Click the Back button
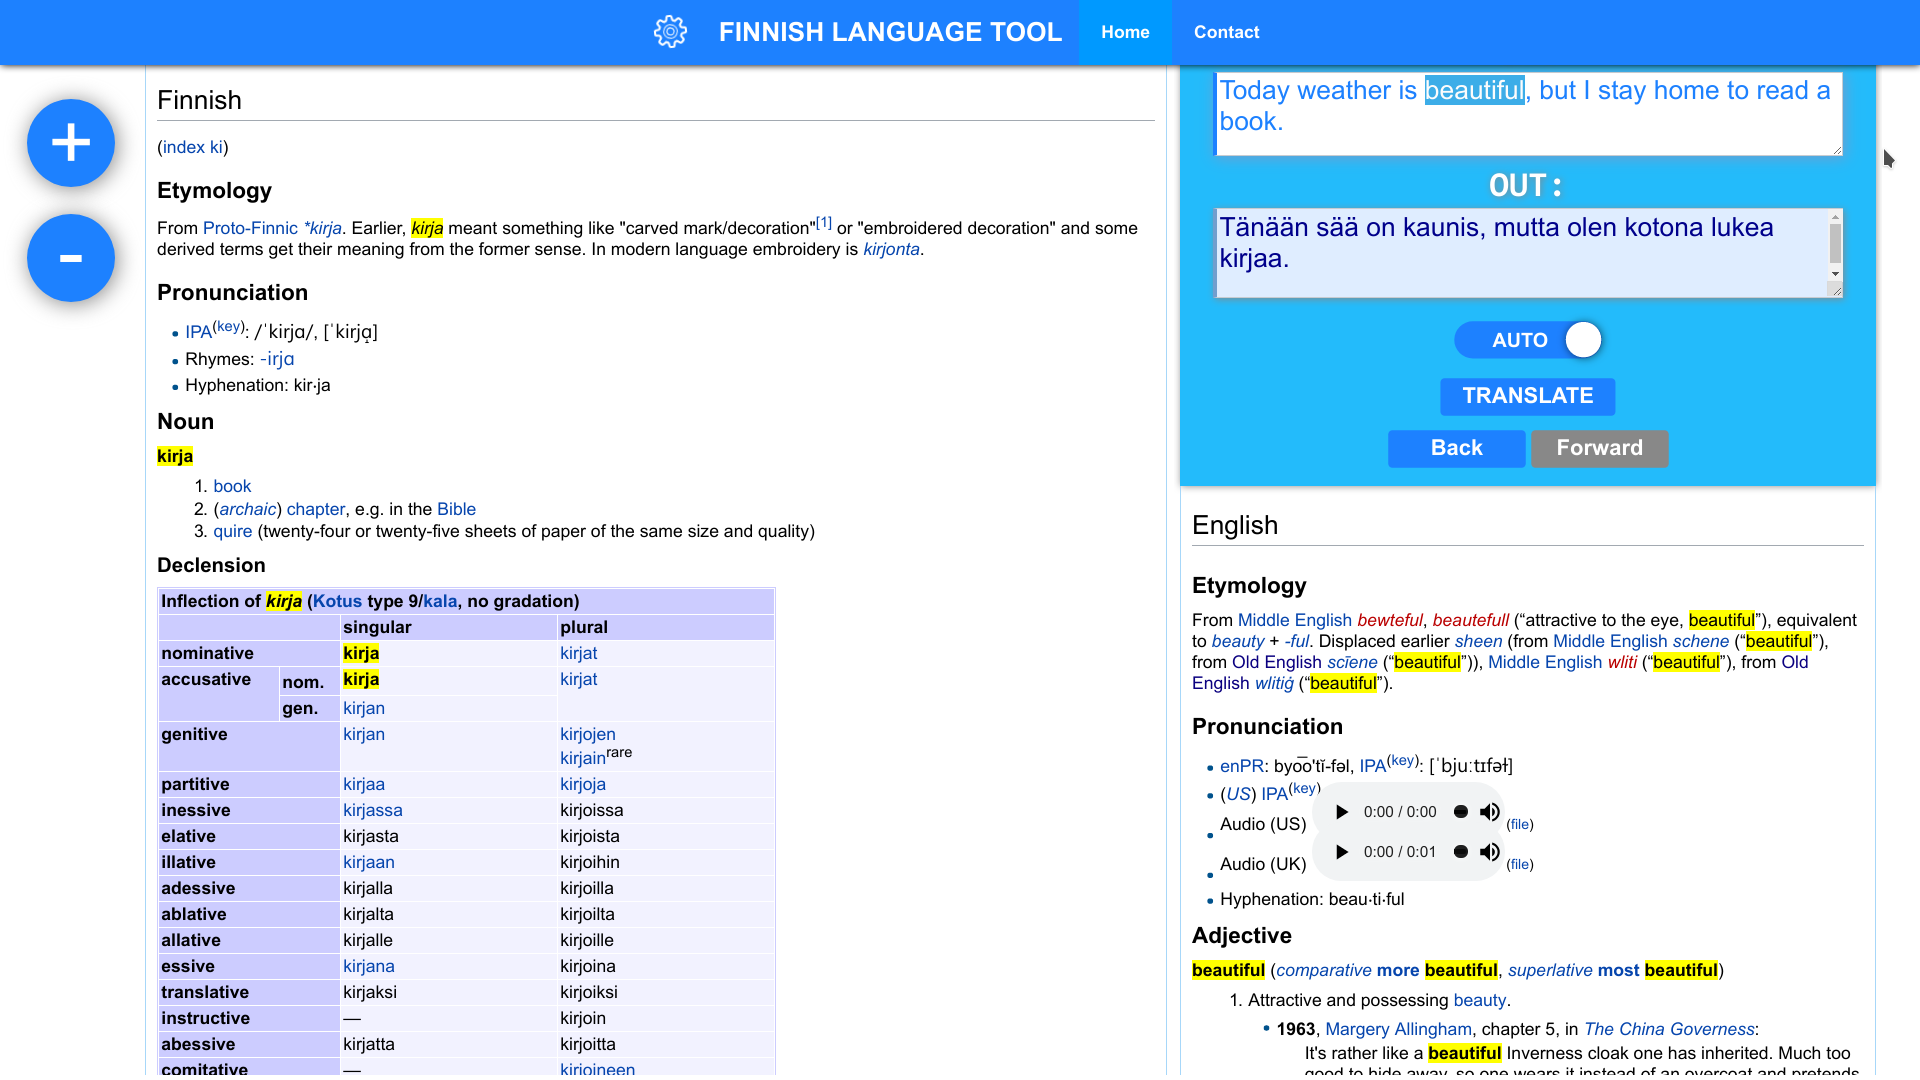The width and height of the screenshot is (1920, 1080). click(1456, 448)
